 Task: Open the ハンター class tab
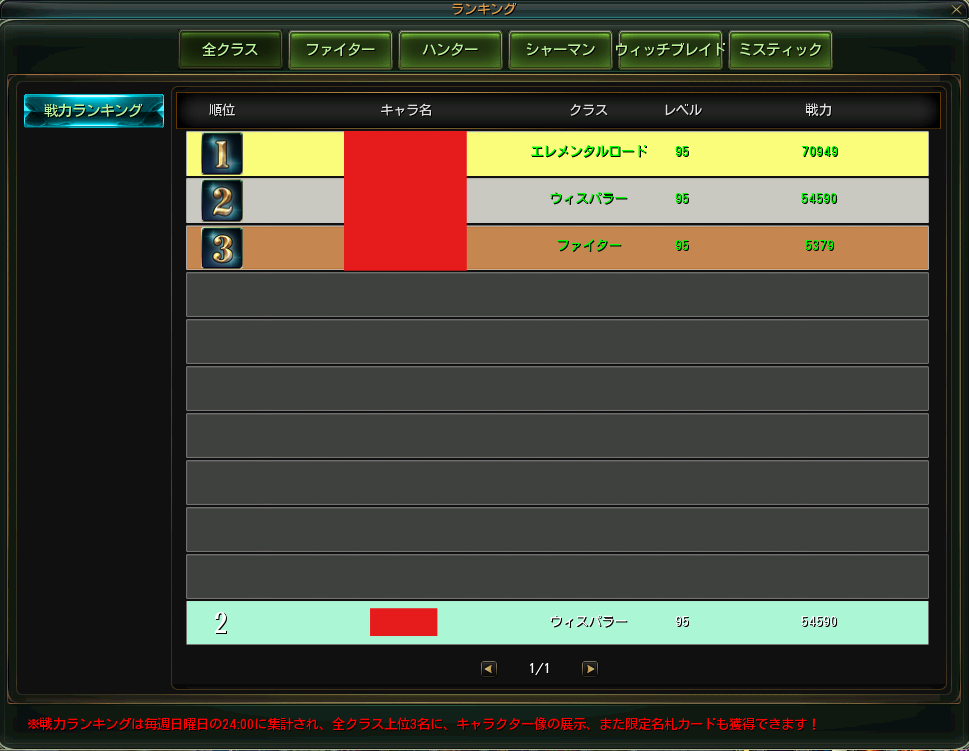tap(450, 49)
